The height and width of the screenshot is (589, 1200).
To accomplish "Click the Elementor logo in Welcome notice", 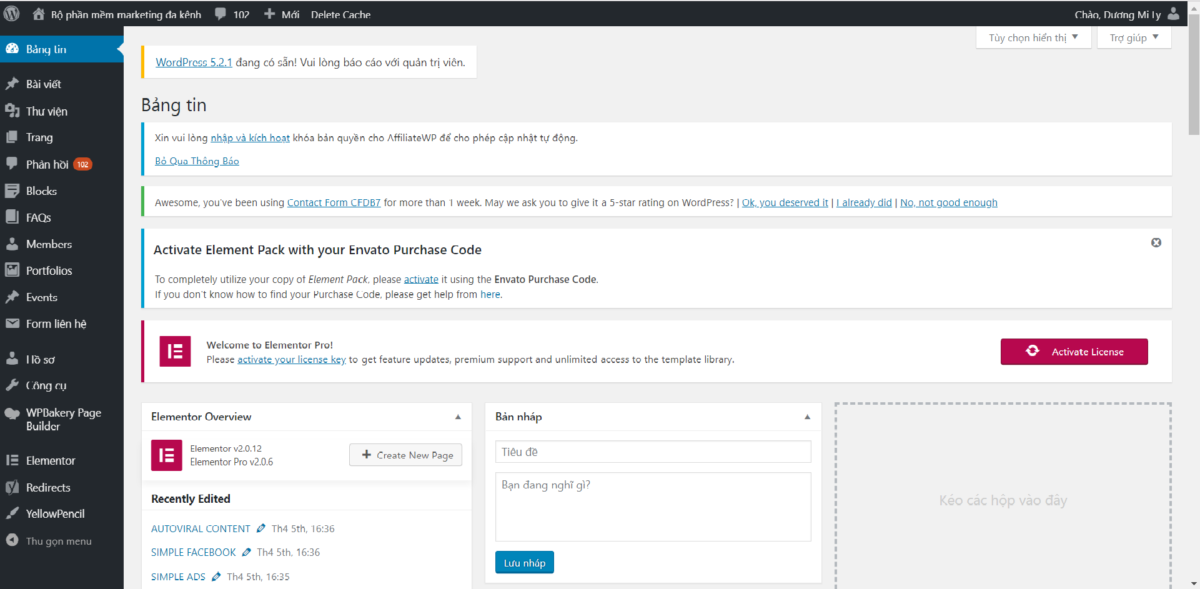I will click(x=175, y=351).
